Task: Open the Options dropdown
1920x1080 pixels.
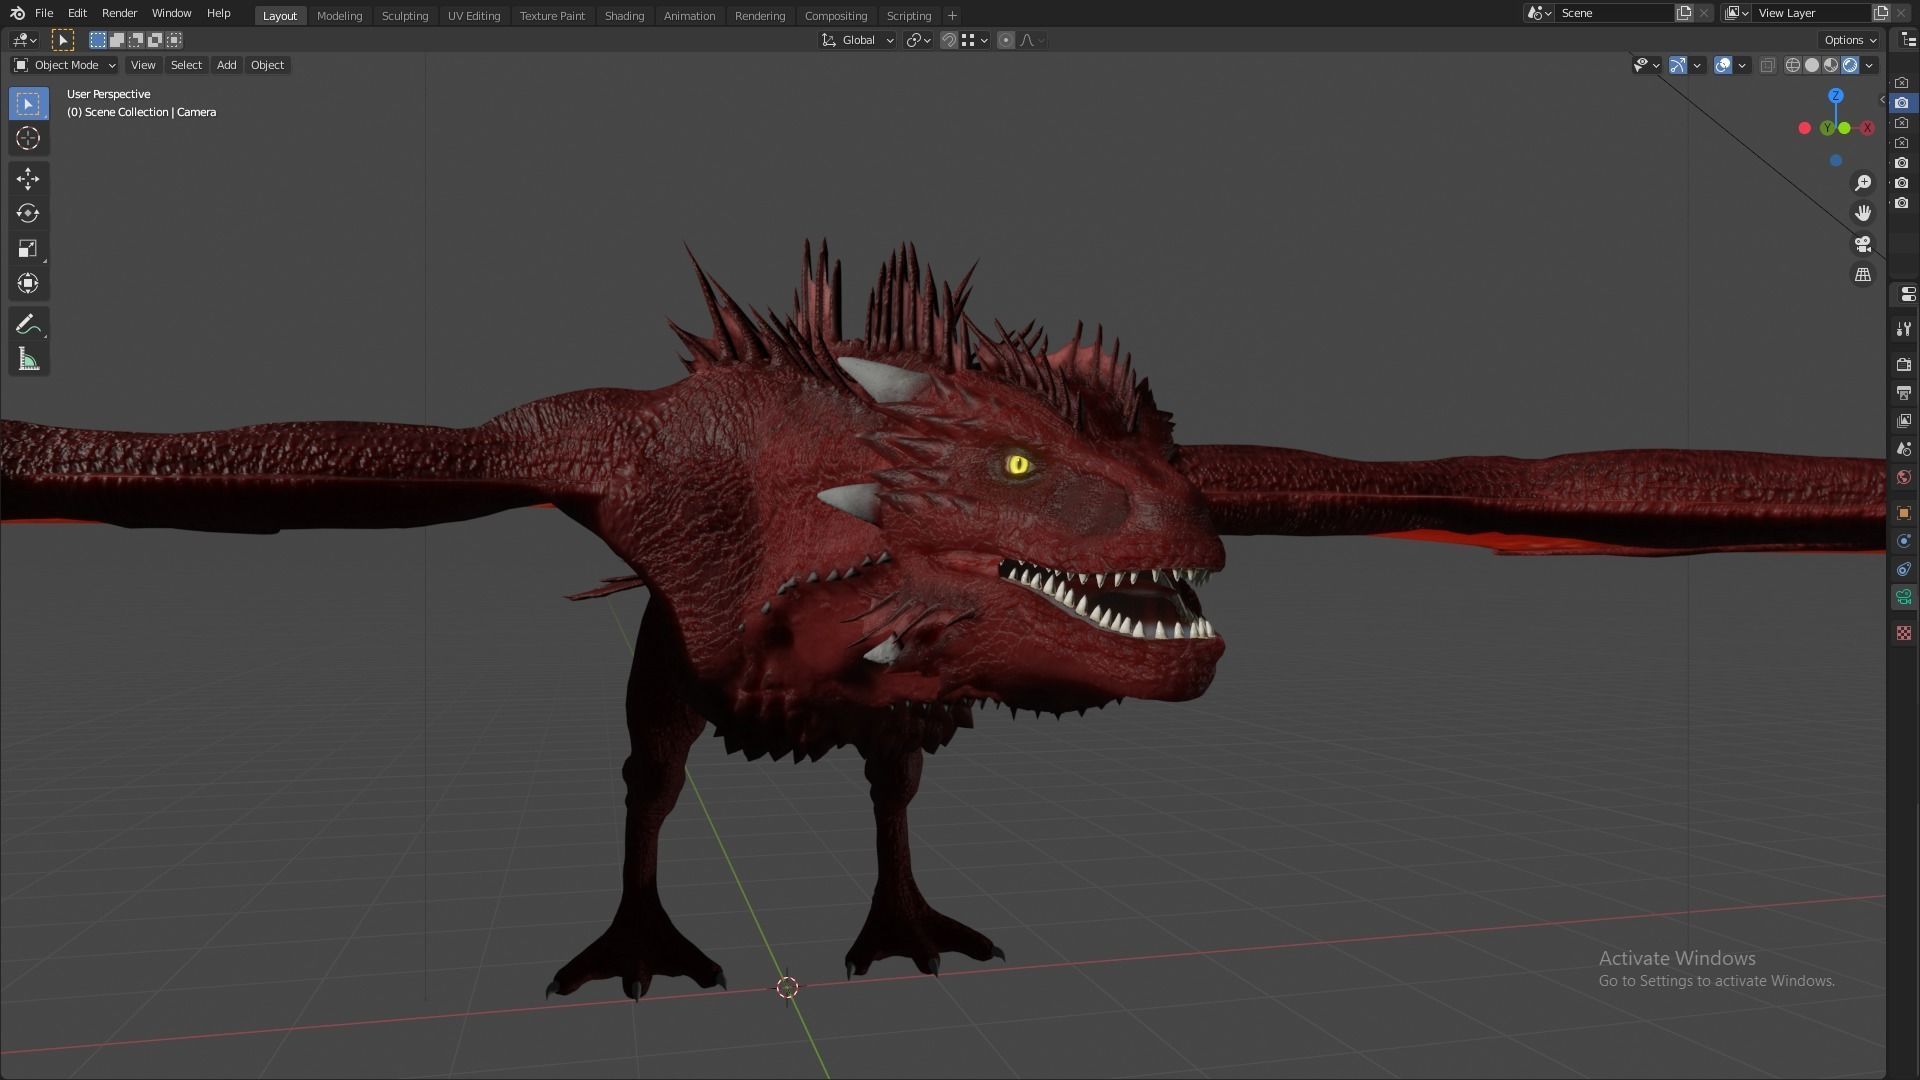Action: click(1850, 40)
